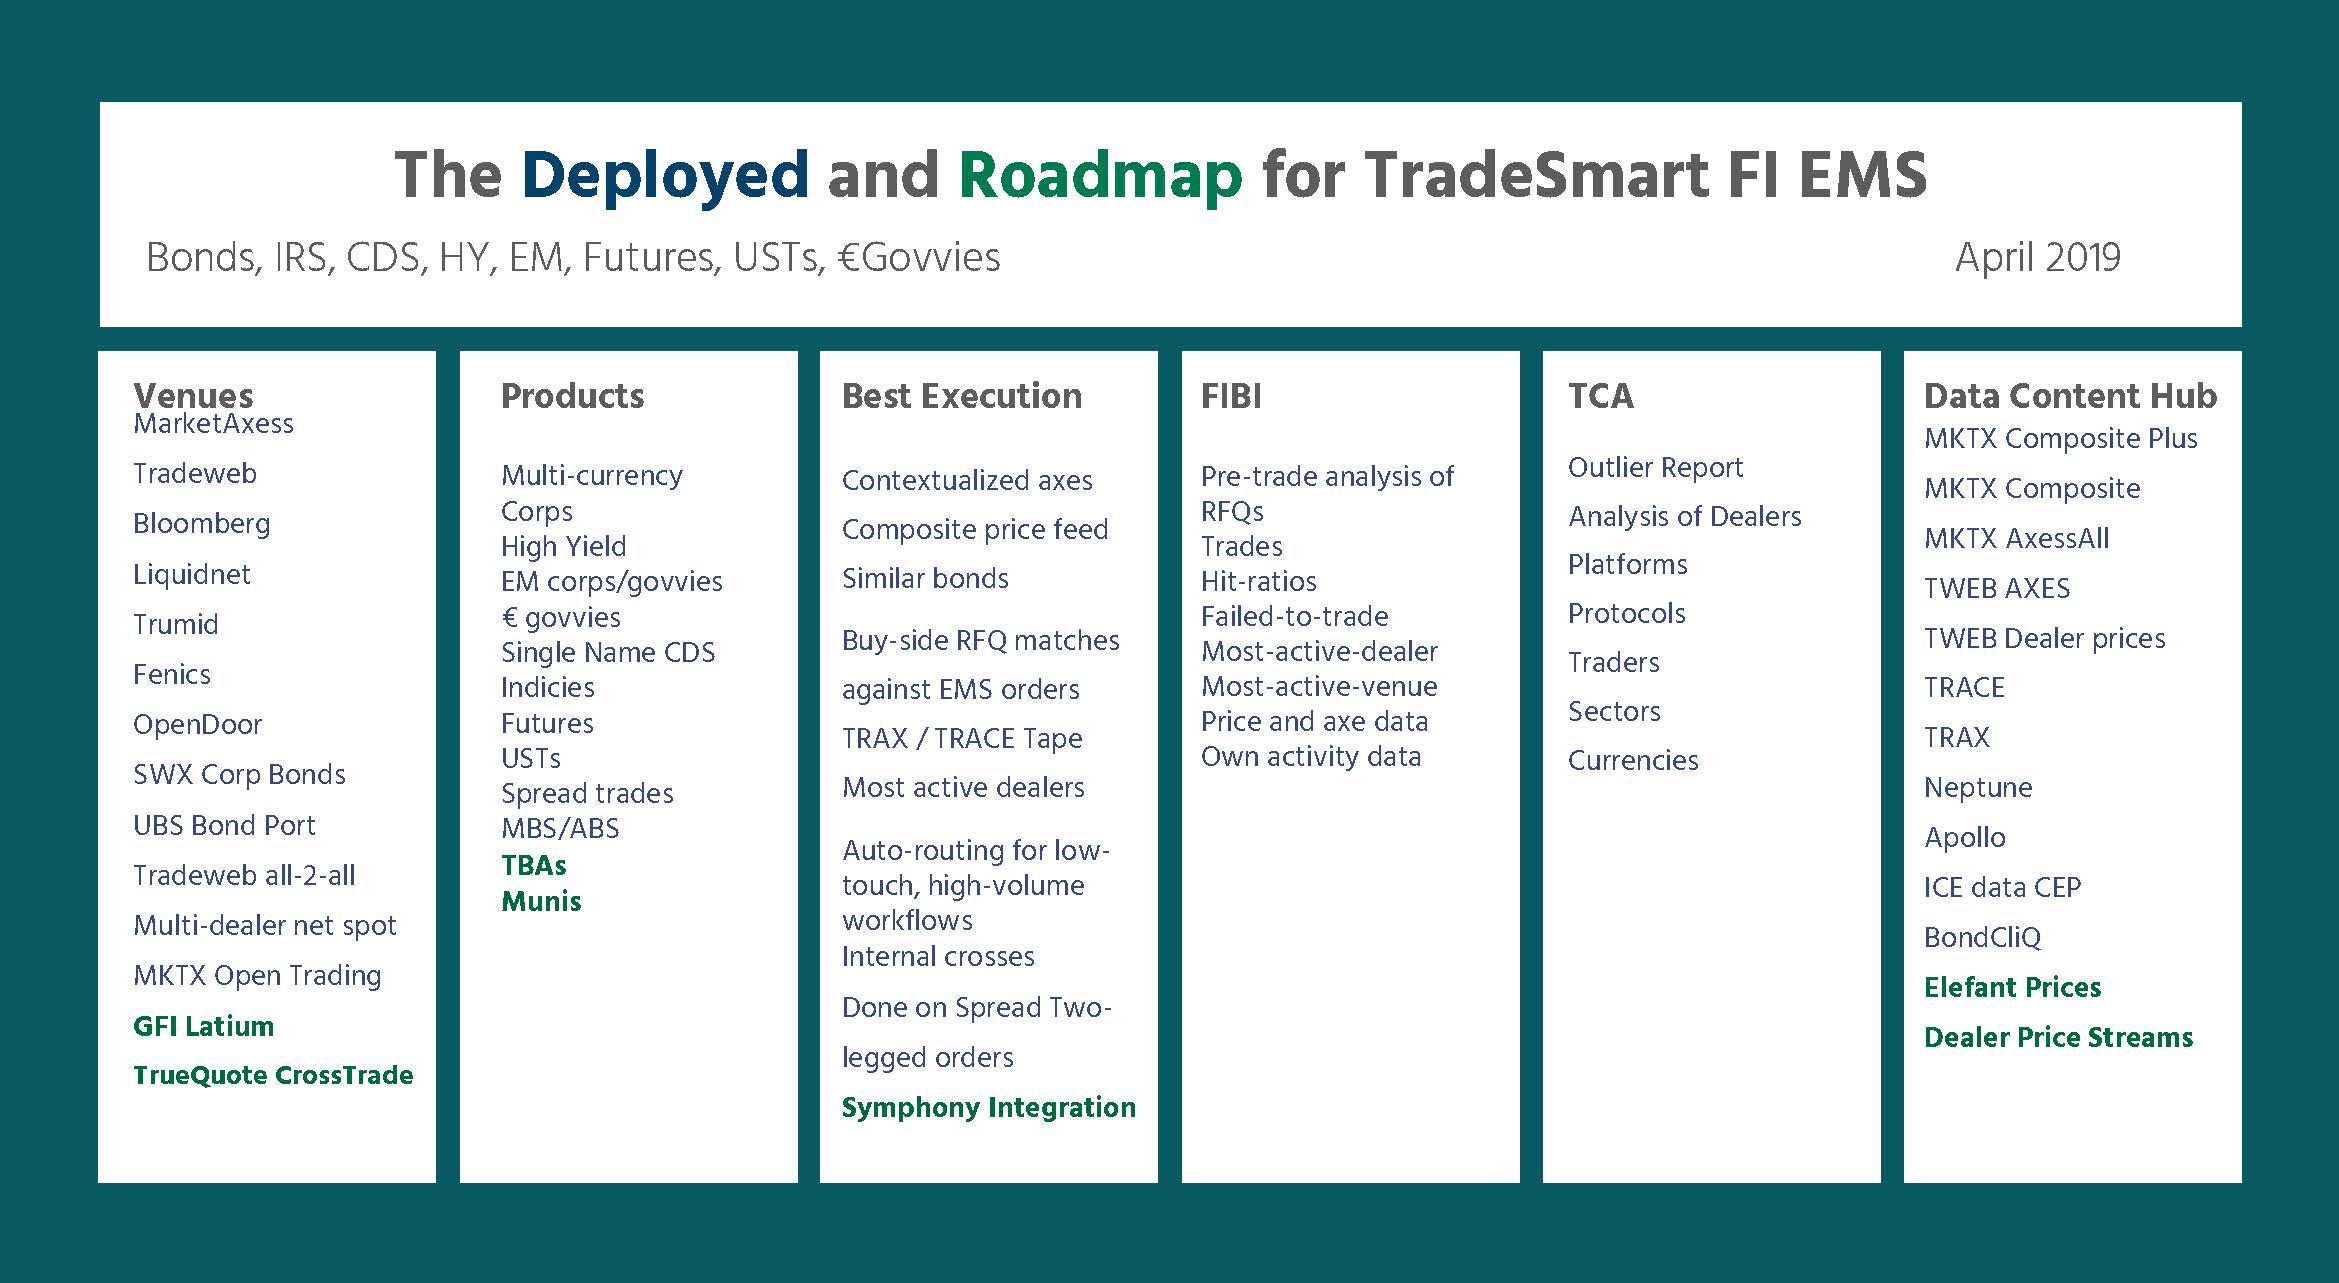2339x1283 pixels.
Task: Click 'Most-active-venue'
Action: click(1319, 687)
